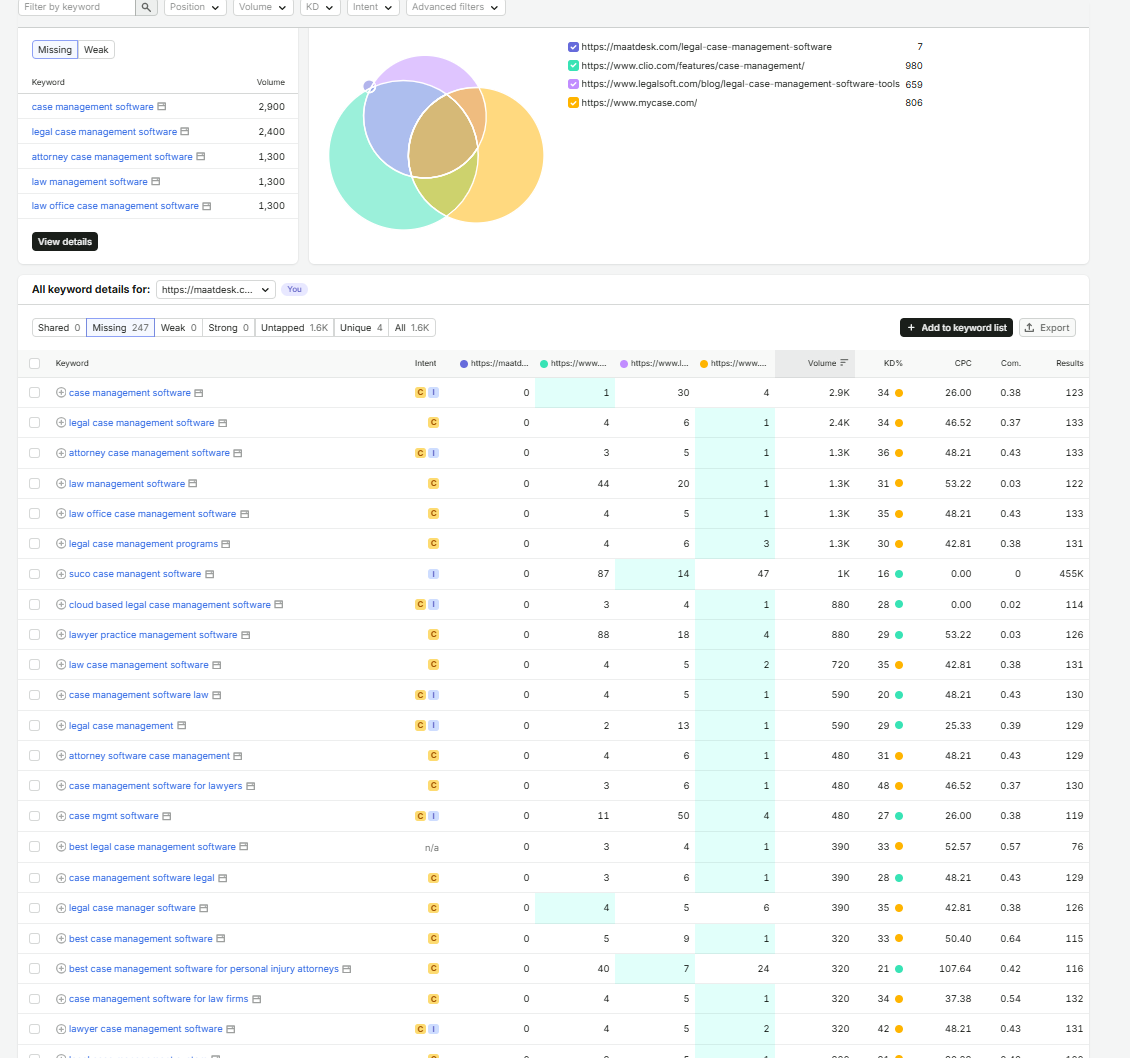
Task: Open SERP icon for 'legal case management programs' table row
Action: click(226, 544)
